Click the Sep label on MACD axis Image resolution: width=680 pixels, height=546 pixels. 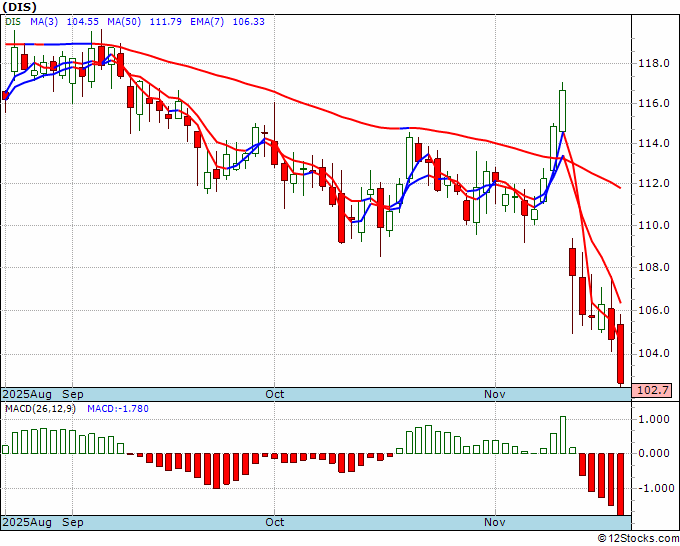tap(72, 522)
